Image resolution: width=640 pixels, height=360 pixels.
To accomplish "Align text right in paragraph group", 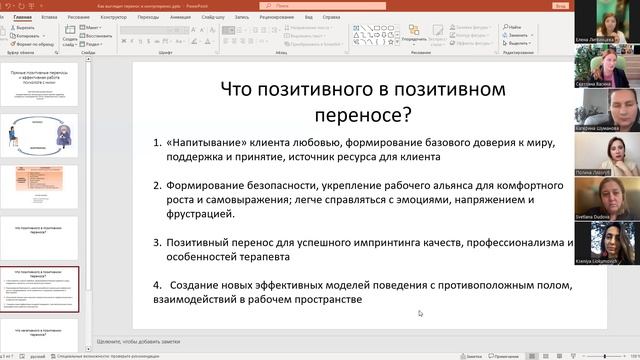I will point(242,41).
